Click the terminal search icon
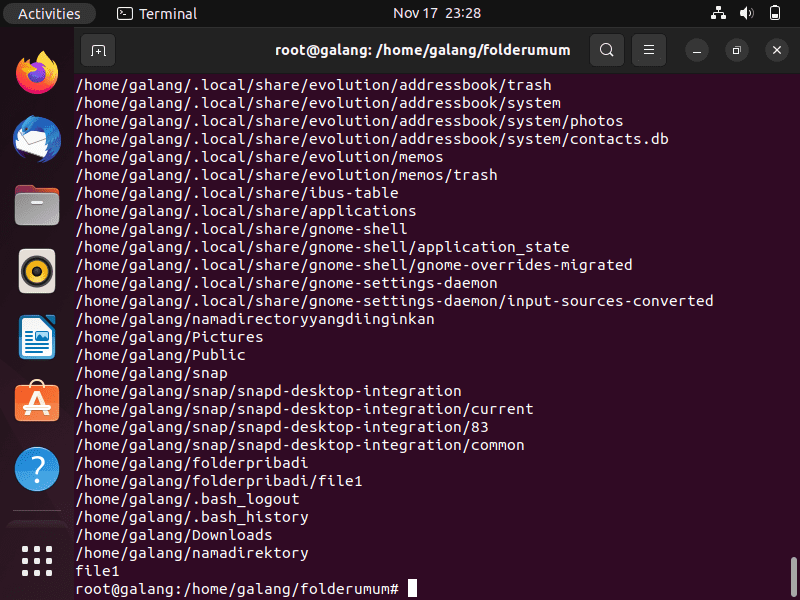This screenshot has width=800, height=600. point(607,50)
